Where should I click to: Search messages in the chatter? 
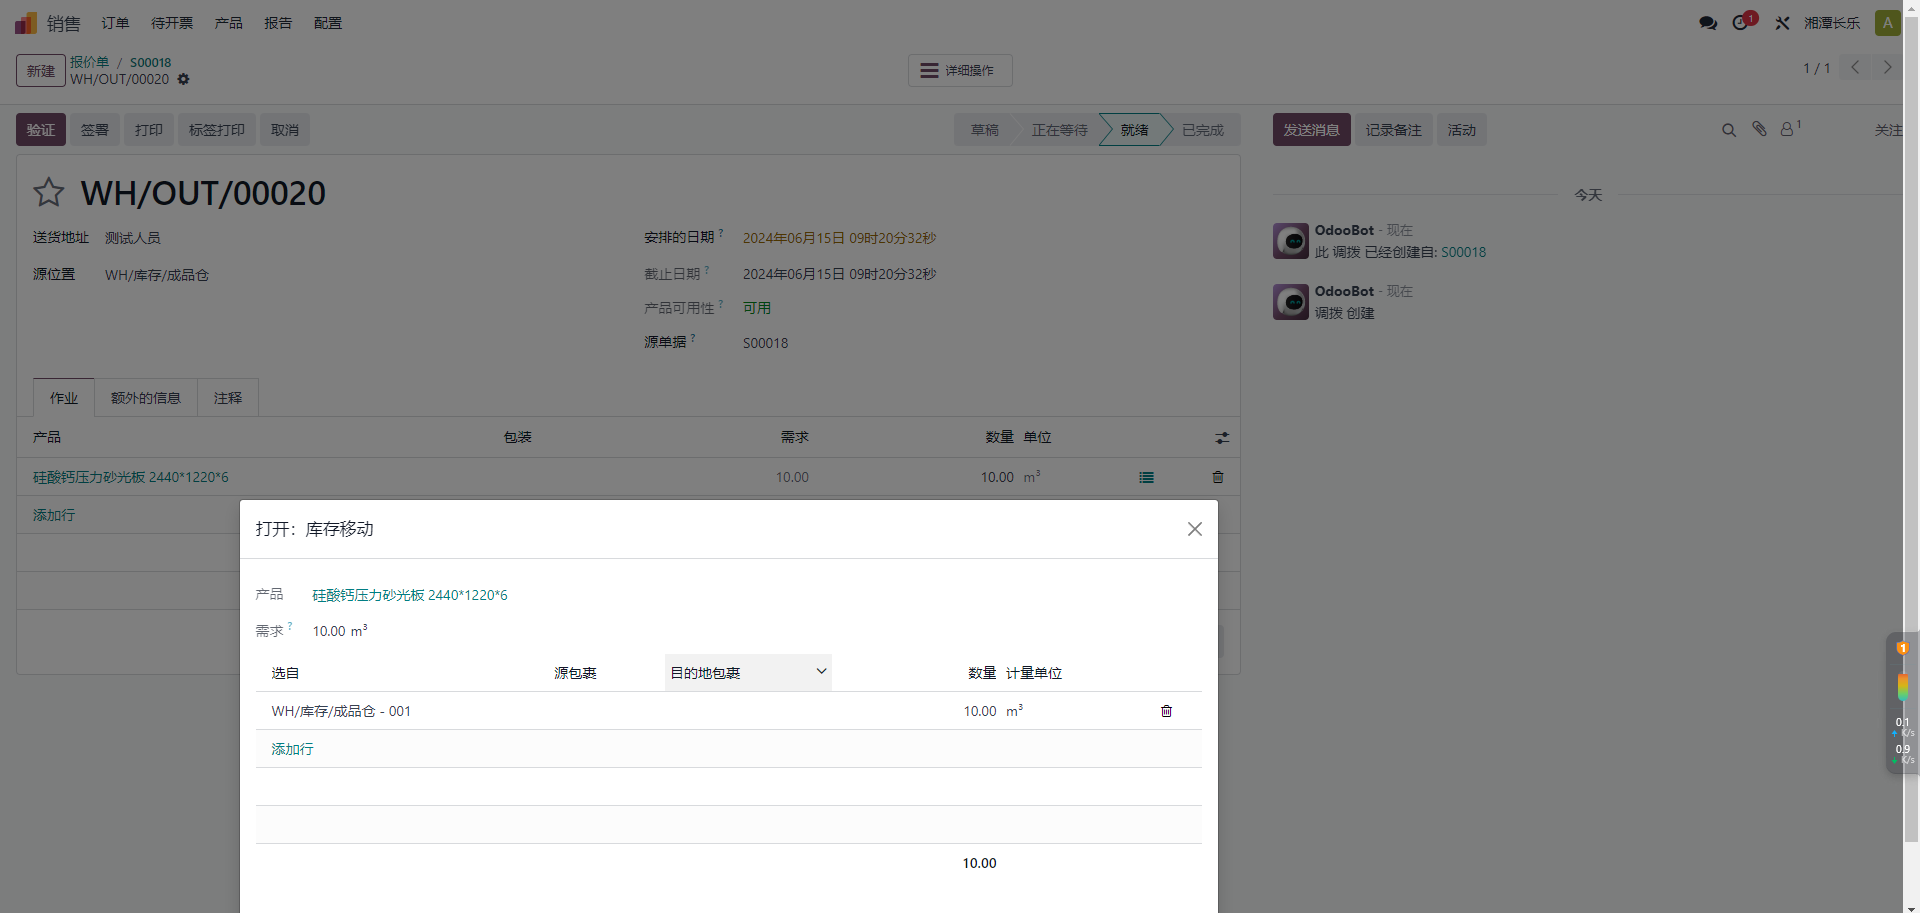point(1728,130)
